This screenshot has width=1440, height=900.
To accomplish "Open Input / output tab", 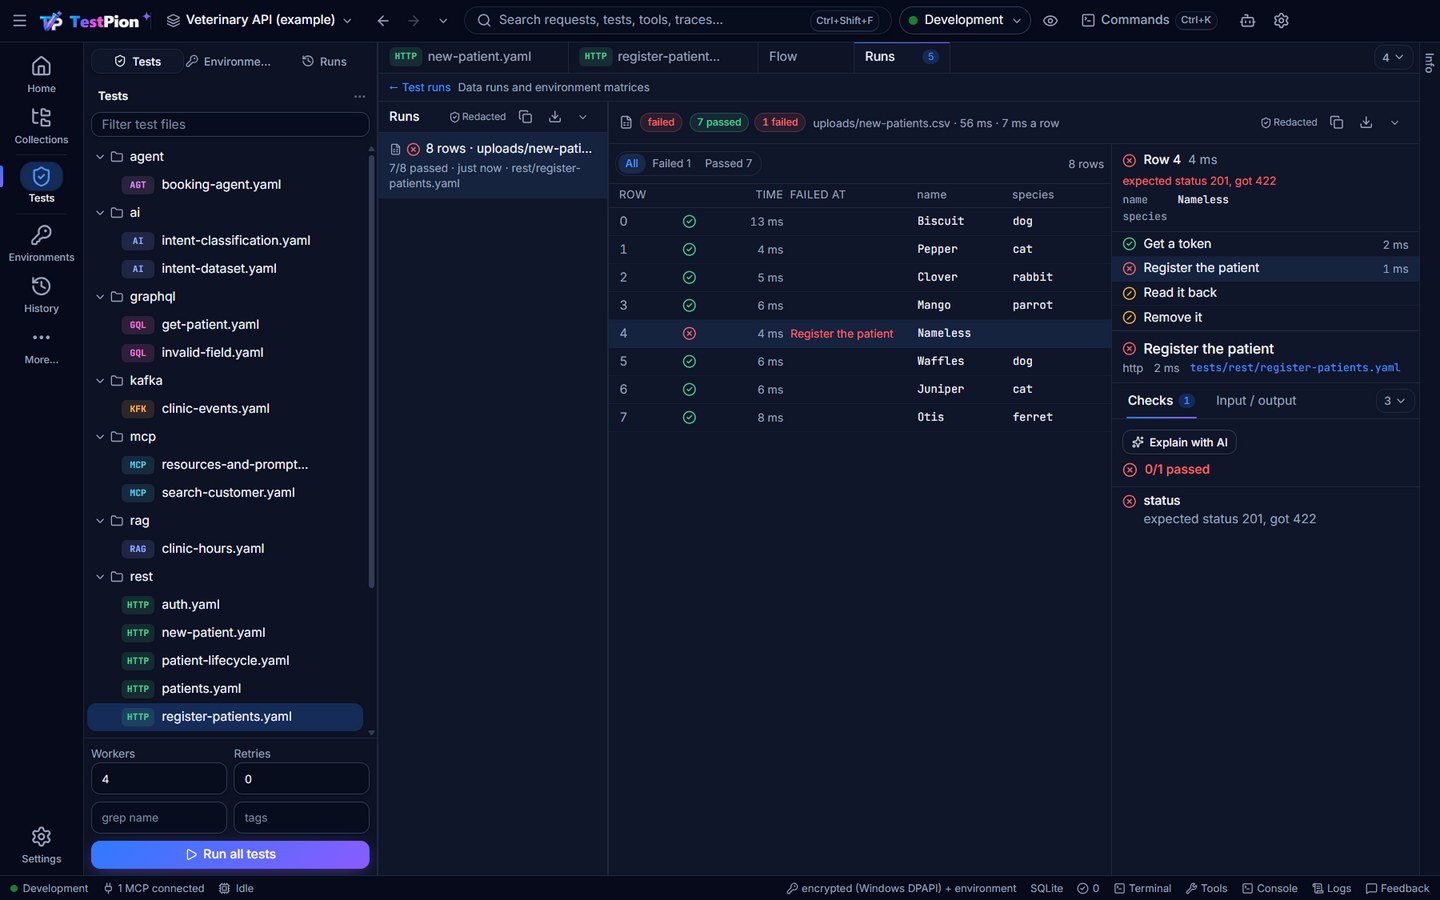I will coord(1256,401).
